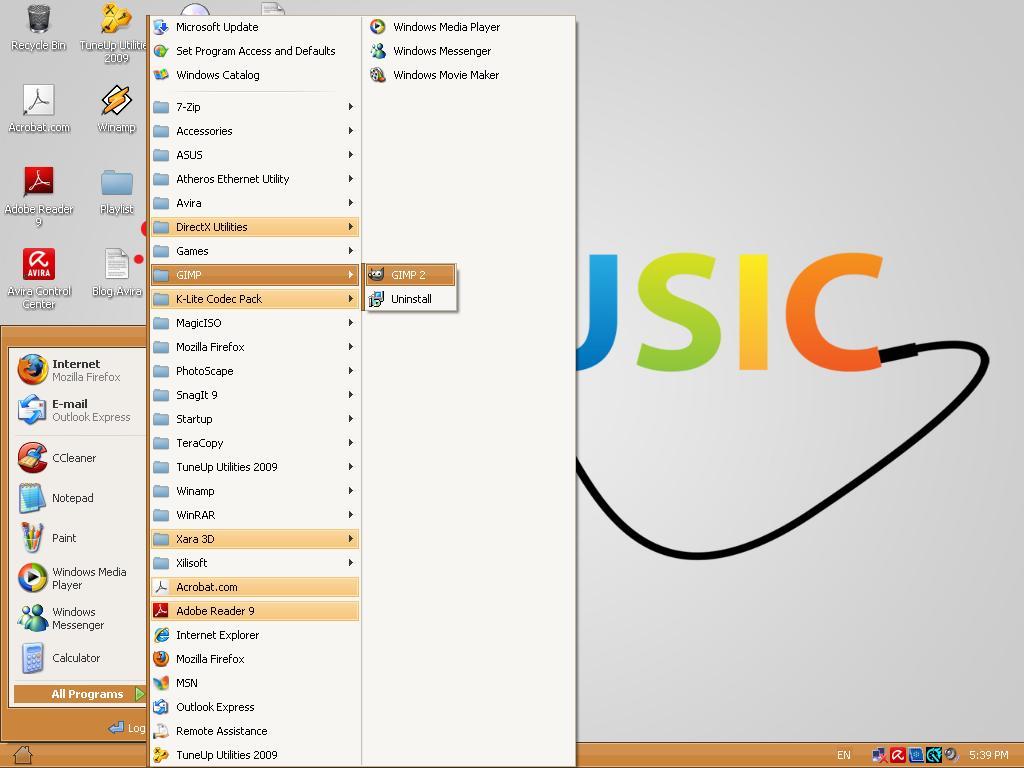Open Acrobat.com in All Programs list
The height and width of the screenshot is (768, 1024).
(255, 587)
